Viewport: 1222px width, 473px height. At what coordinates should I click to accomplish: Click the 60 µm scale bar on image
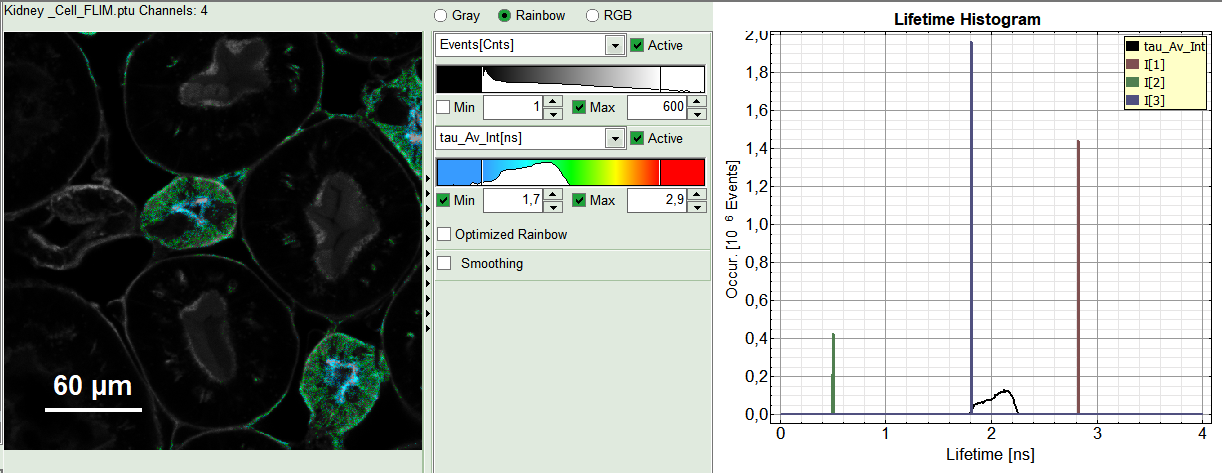click(93, 408)
